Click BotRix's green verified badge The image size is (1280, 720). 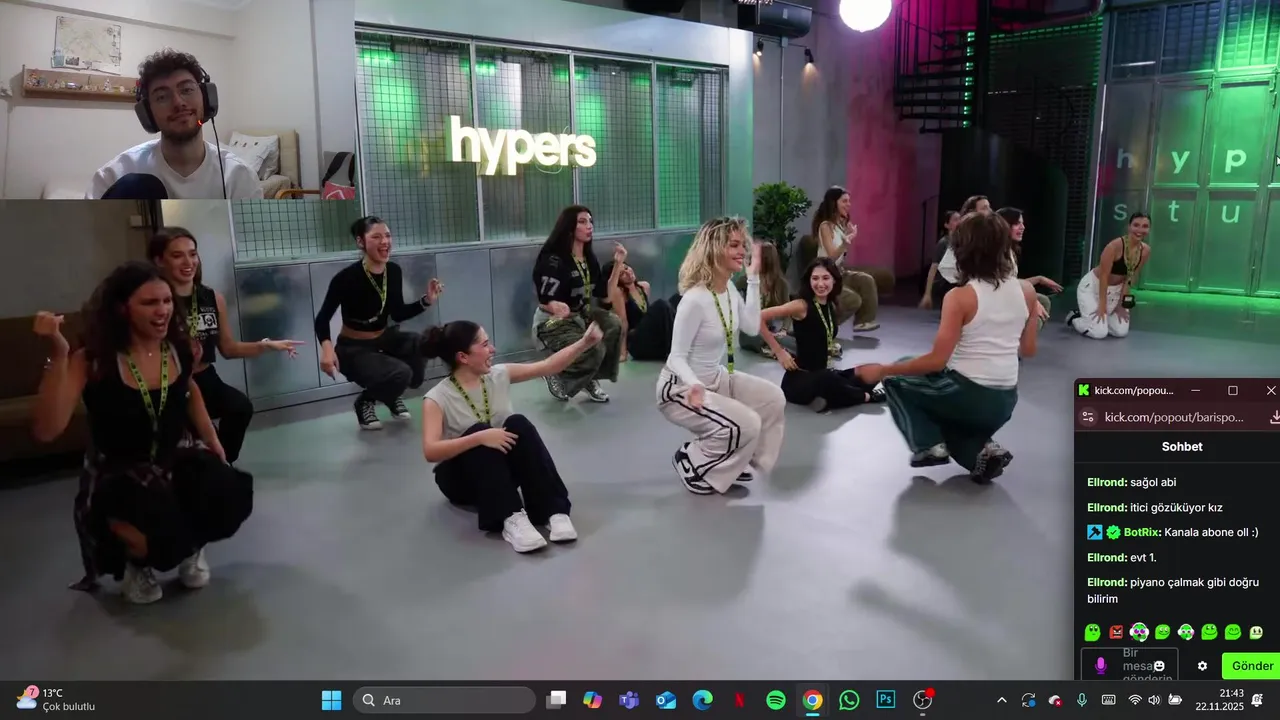tap(1113, 533)
